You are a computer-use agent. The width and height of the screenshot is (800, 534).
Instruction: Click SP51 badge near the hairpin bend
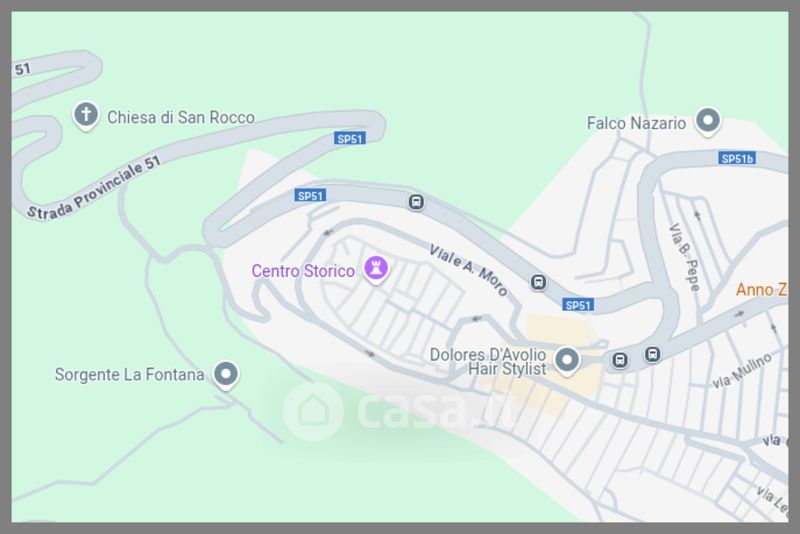[x=350, y=139]
